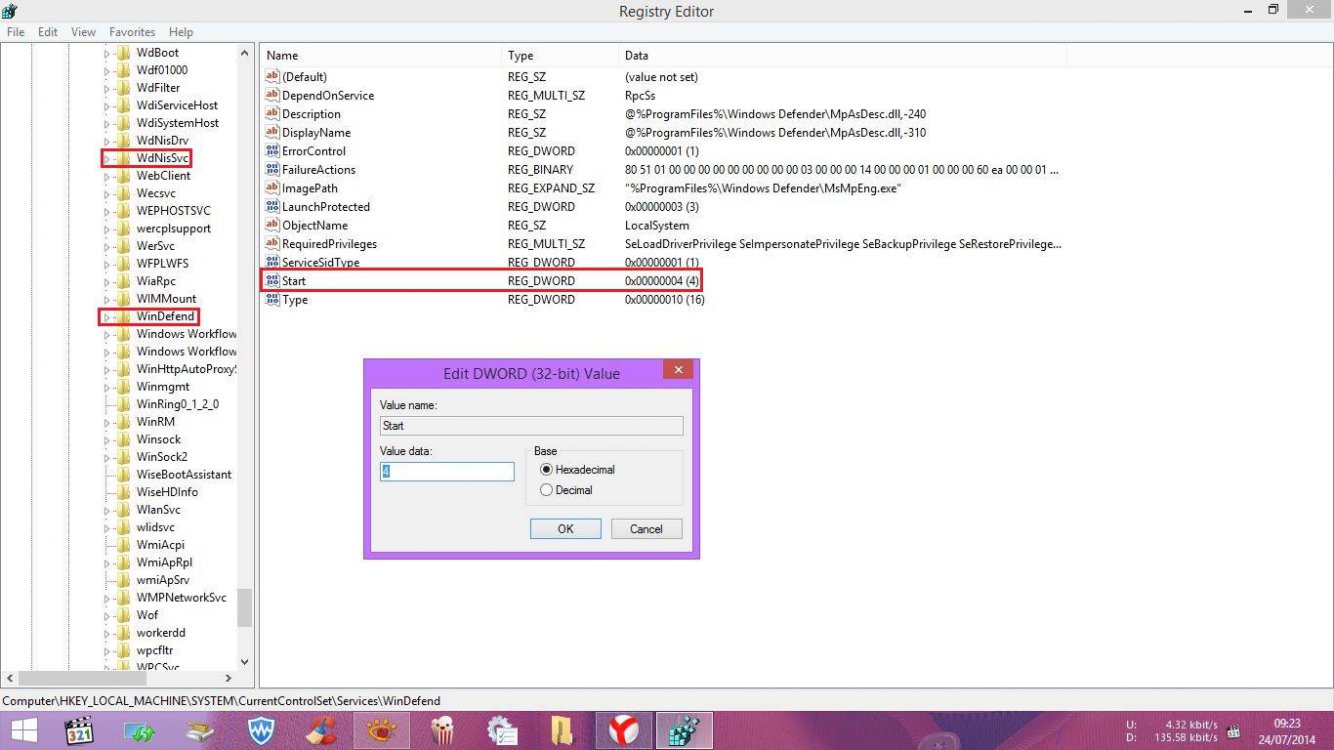Screen dimensions: 1334x750
Task: Click the icon of the (Default) value
Action: [x=271, y=77]
